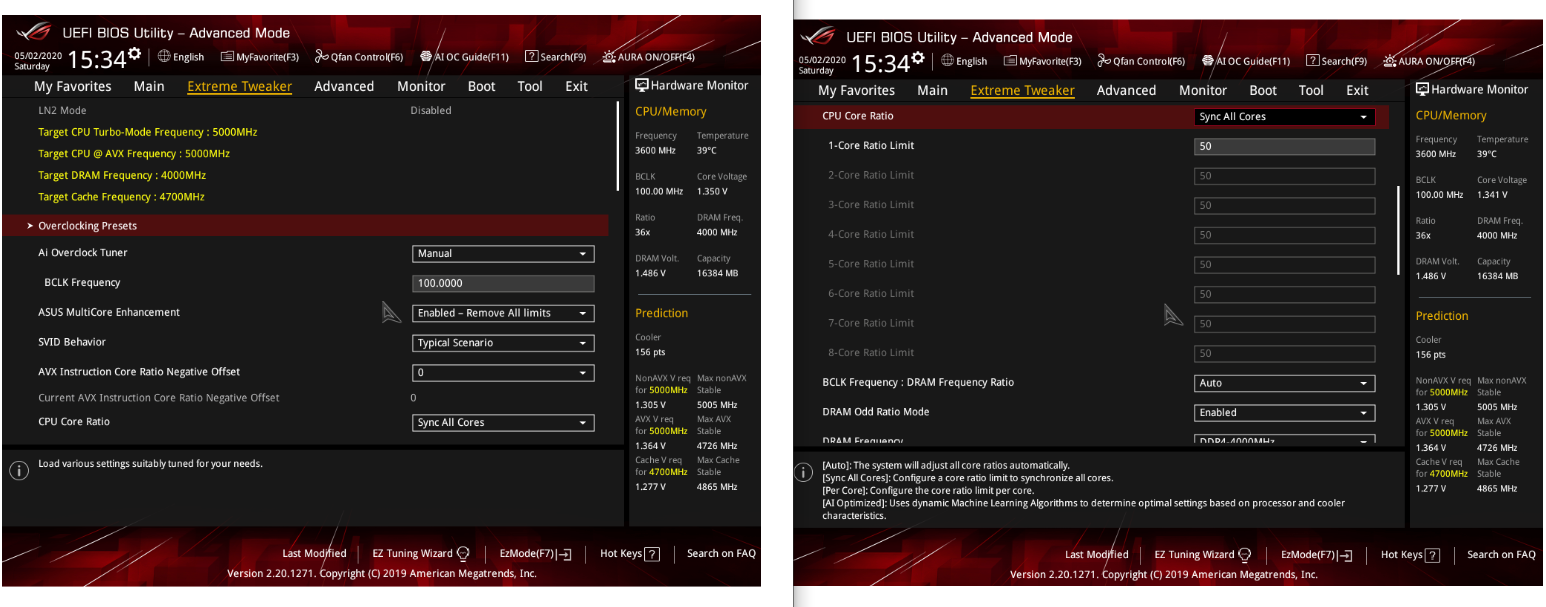Toggle AURA ON/OFF(F4) in the right window

pyautogui.click(x=1429, y=61)
